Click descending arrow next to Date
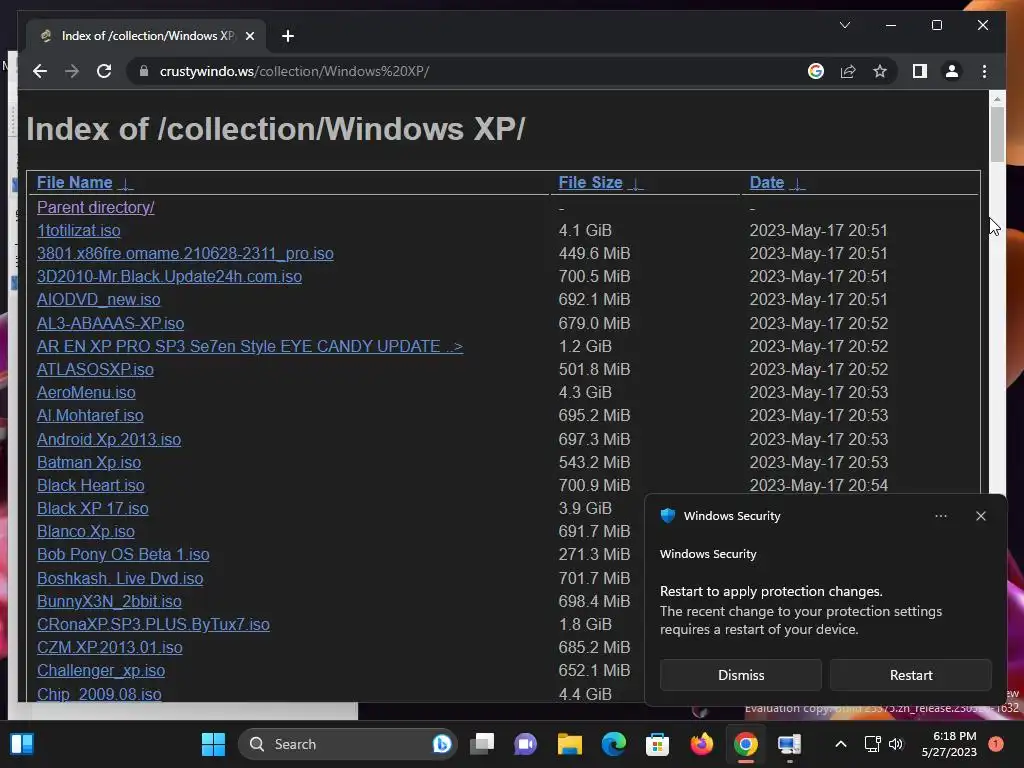This screenshot has height=768, width=1024. pyautogui.click(x=797, y=184)
